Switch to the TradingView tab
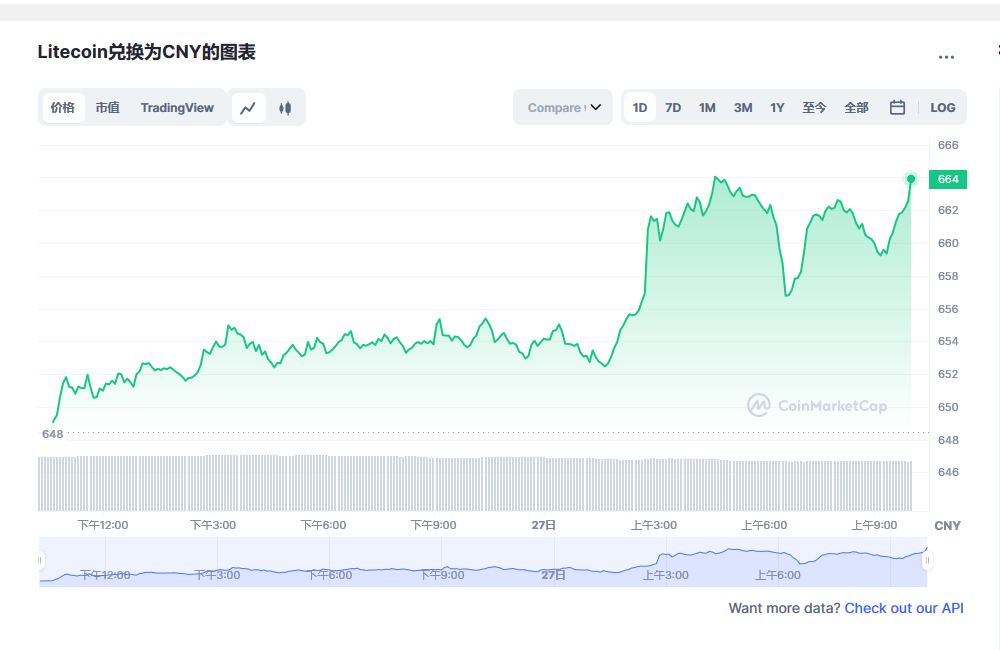This screenshot has width=1000, height=650. 177,108
